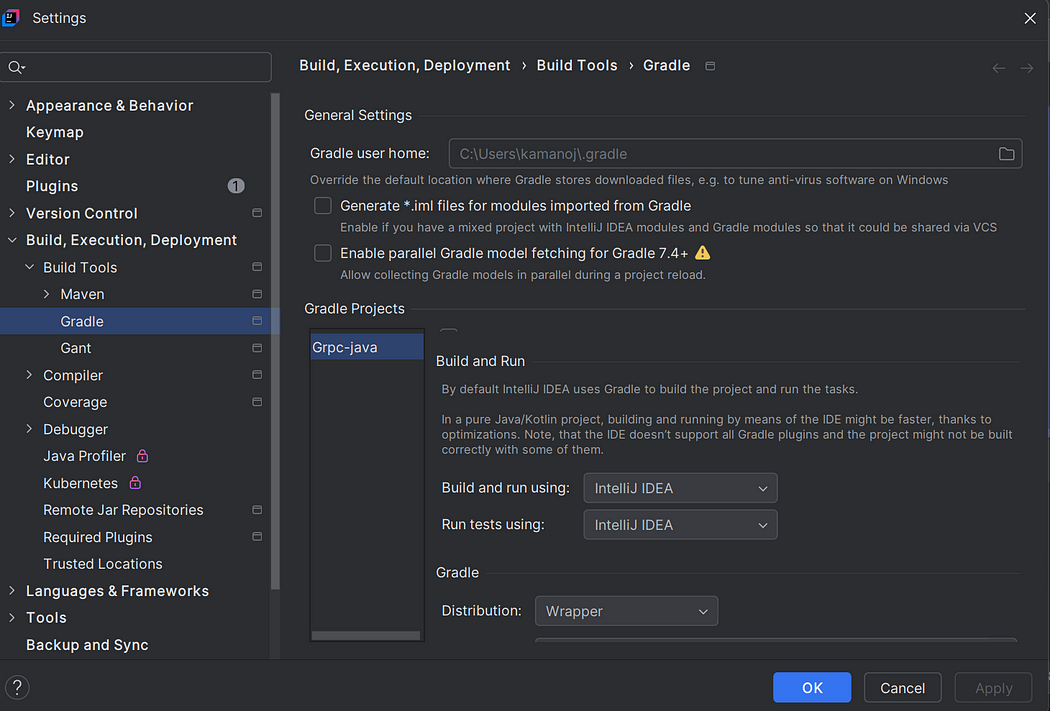Click the Apply button
Screen dimensions: 1050x711
tap(994, 688)
